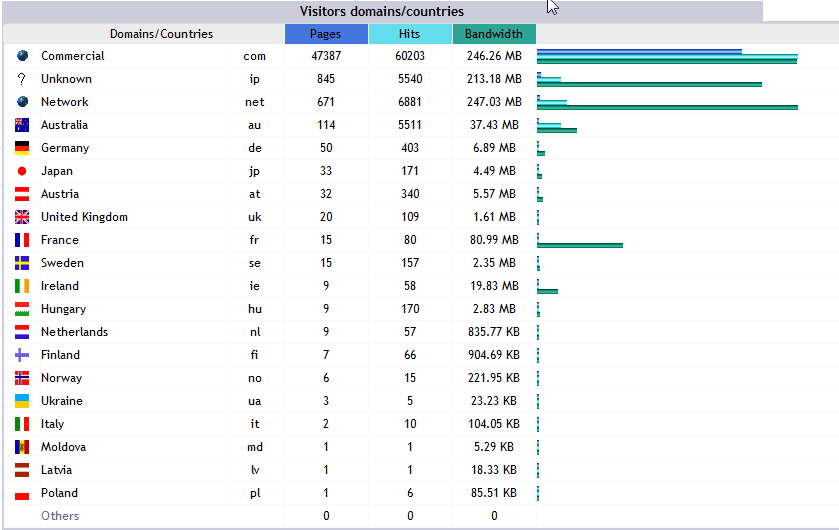Screen dimensions: 839x530
Task: Click the jp domain code
Action: tap(254, 171)
